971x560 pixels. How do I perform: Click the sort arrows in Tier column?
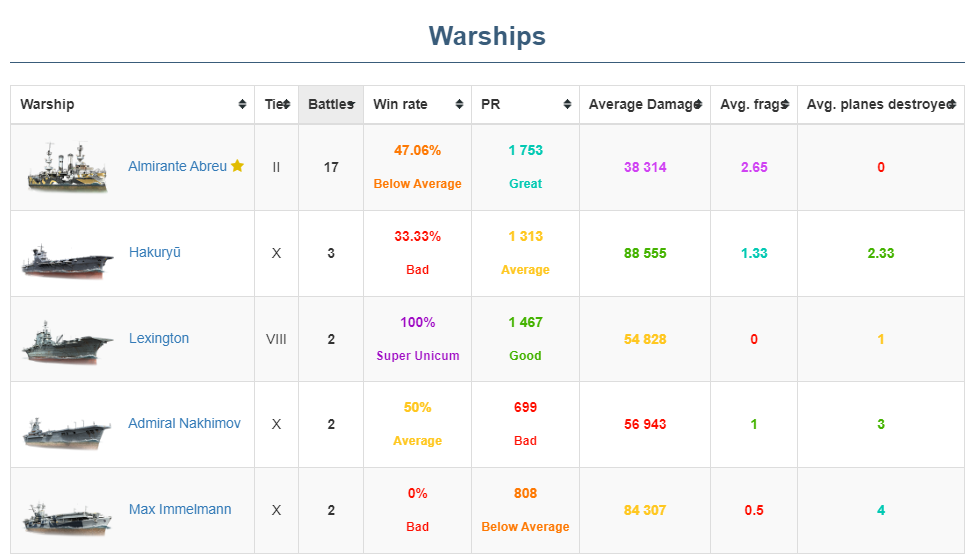coord(286,105)
